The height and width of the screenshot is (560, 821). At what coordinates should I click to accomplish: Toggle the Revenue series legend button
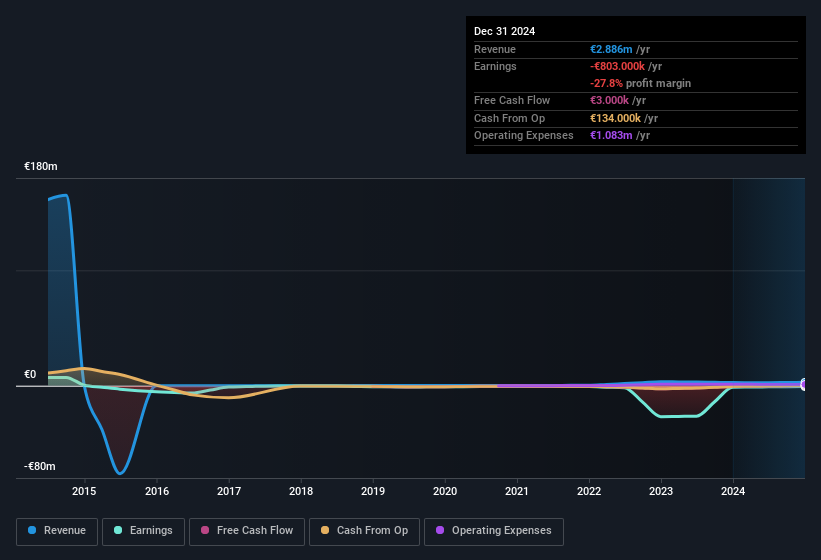(57, 532)
